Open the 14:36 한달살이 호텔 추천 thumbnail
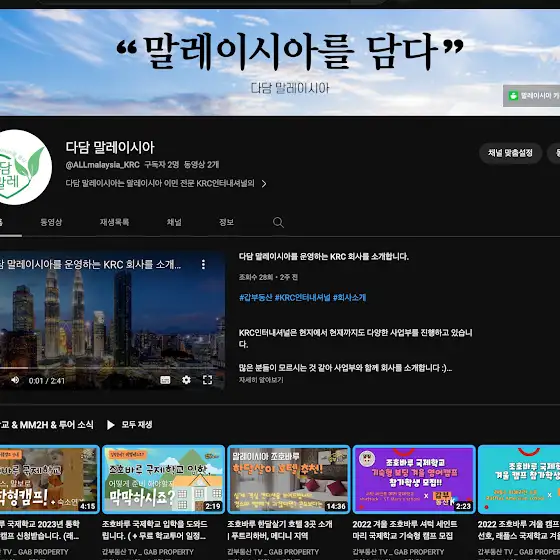560x560 pixels. click(289, 479)
